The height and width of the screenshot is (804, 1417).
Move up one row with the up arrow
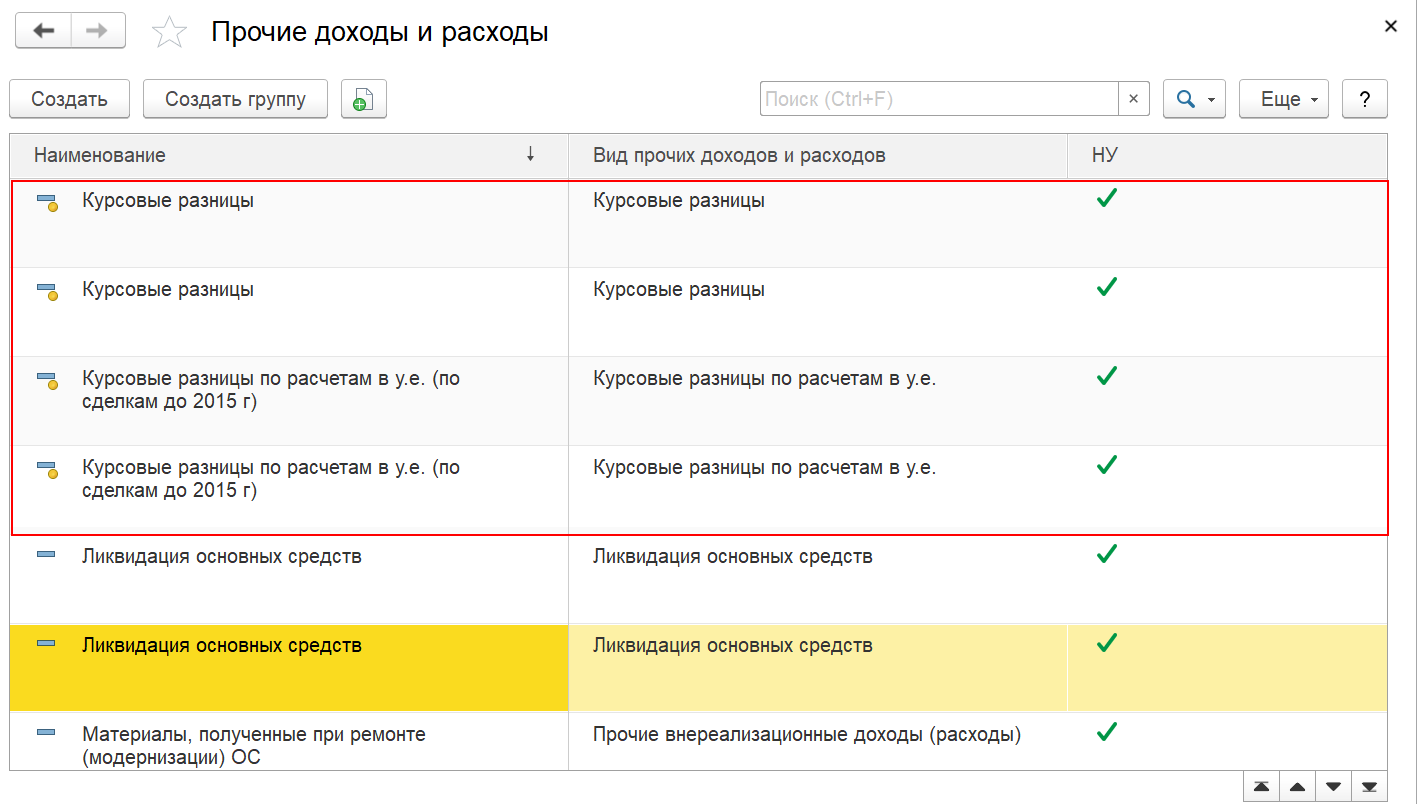pos(1297,786)
